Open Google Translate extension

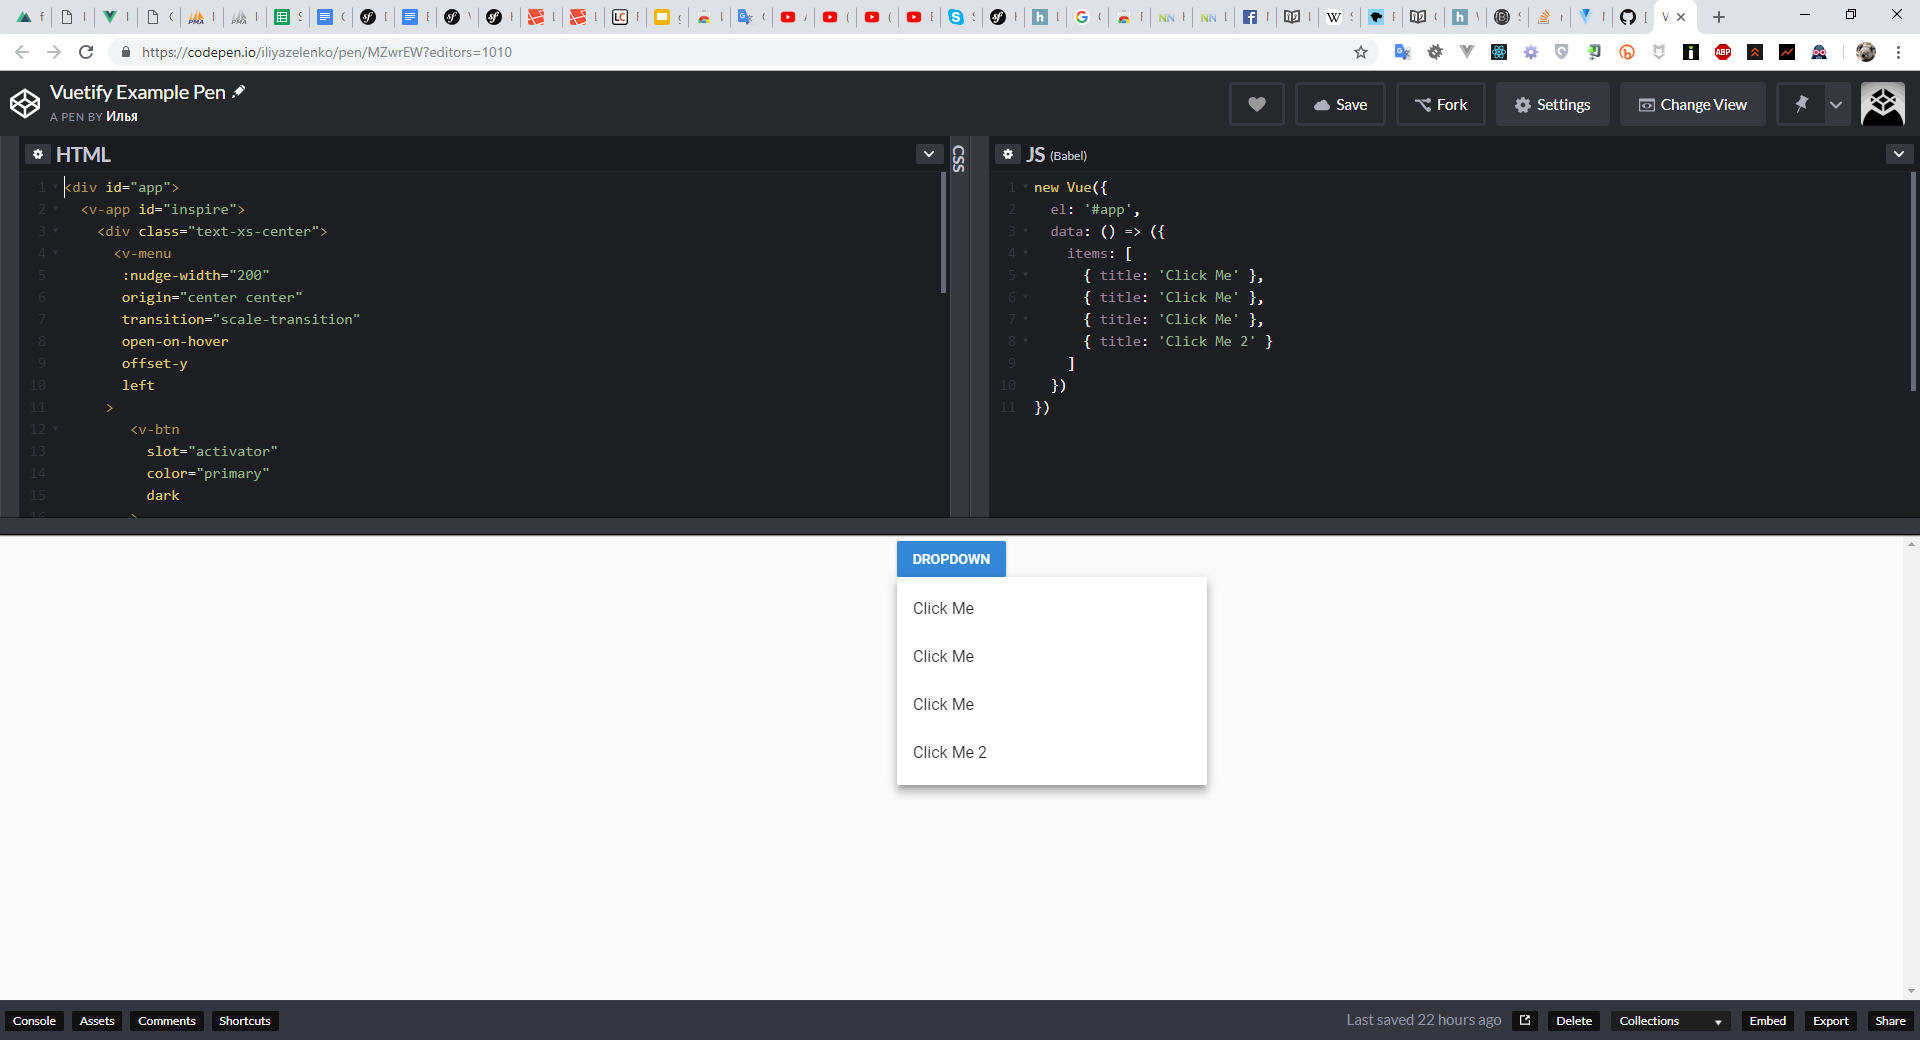(x=1402, y=52)
